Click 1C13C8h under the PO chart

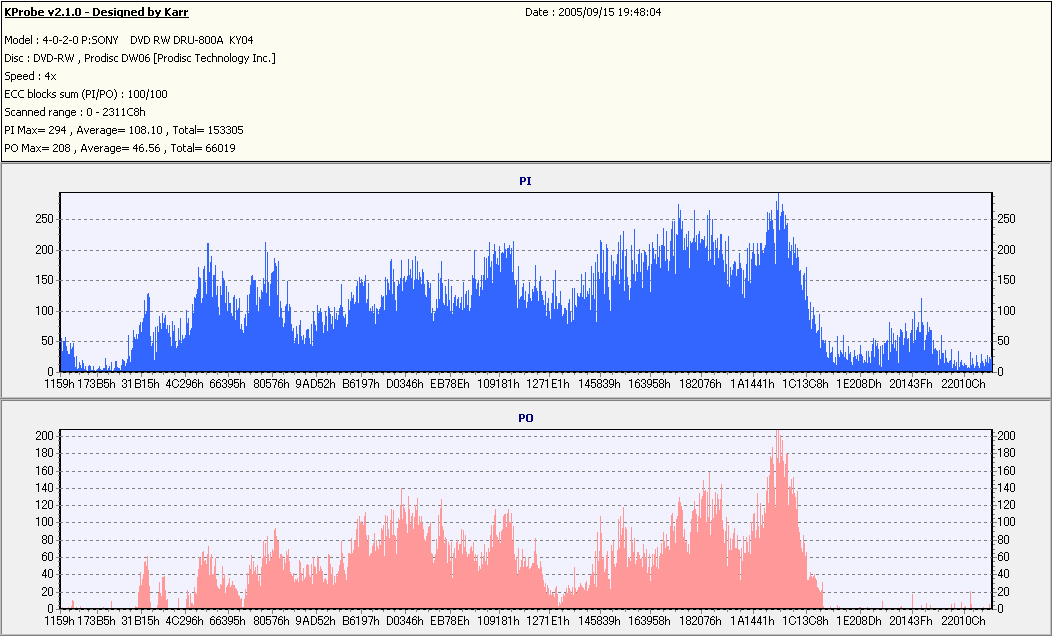coord(805,621)
